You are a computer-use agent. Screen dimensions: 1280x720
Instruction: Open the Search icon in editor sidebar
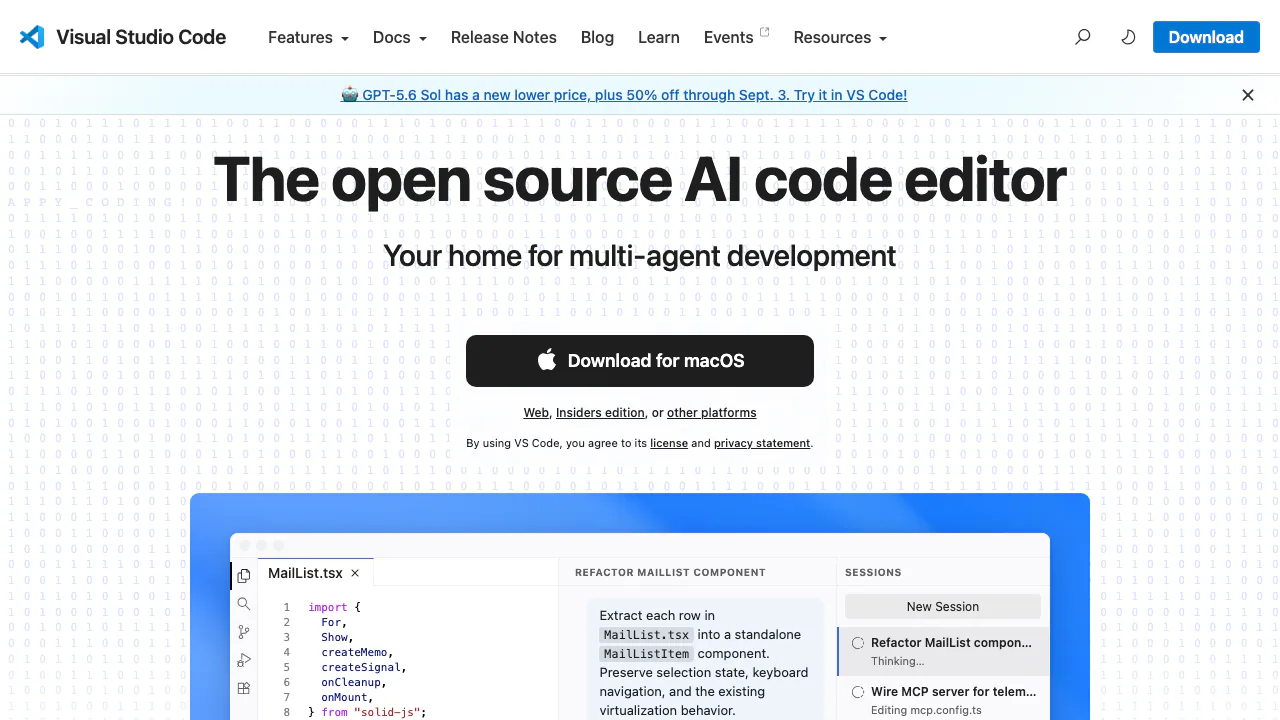[x=244, y=604]
